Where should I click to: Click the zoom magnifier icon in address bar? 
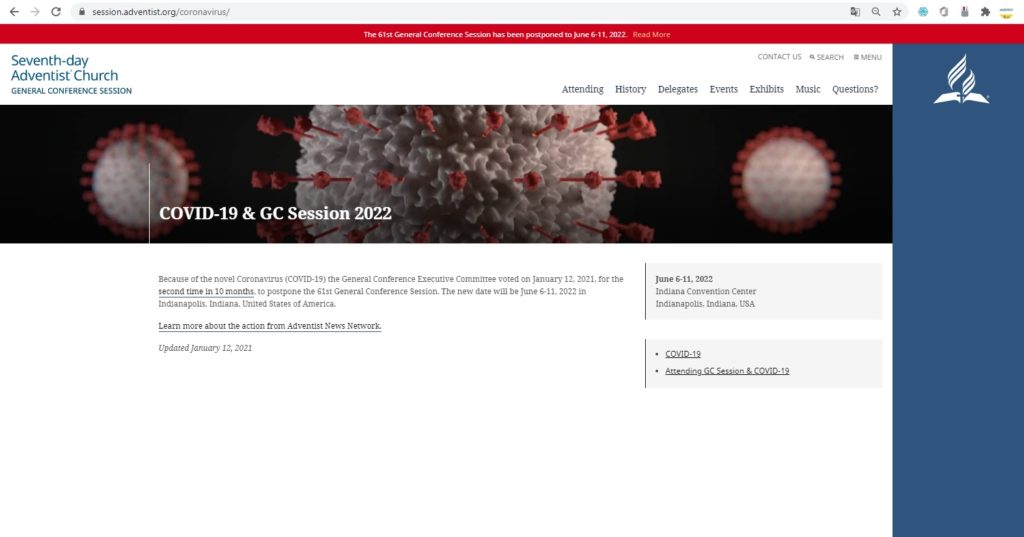876,12
